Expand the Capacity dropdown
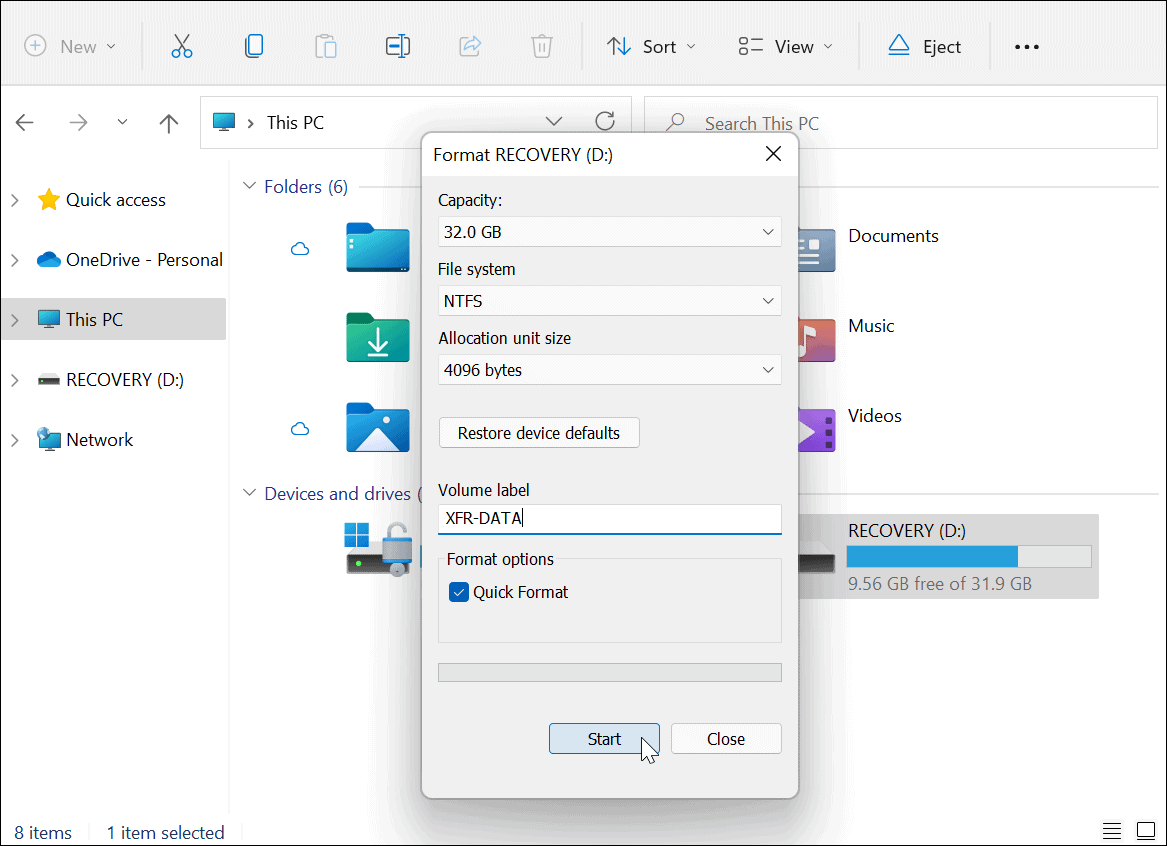Viewport: 1167px width, 846px height. click(609, 231)
